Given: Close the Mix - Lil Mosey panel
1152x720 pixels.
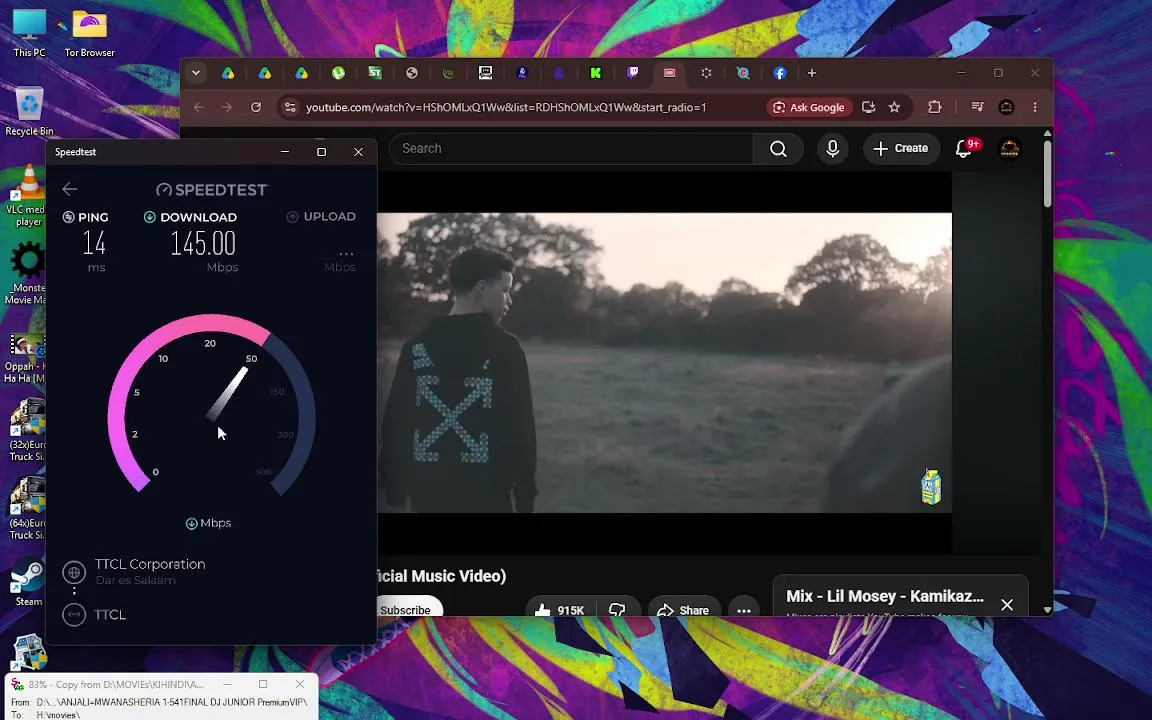Looking at the screenshot, I should pyautogui.click(x=1007, y=605).
